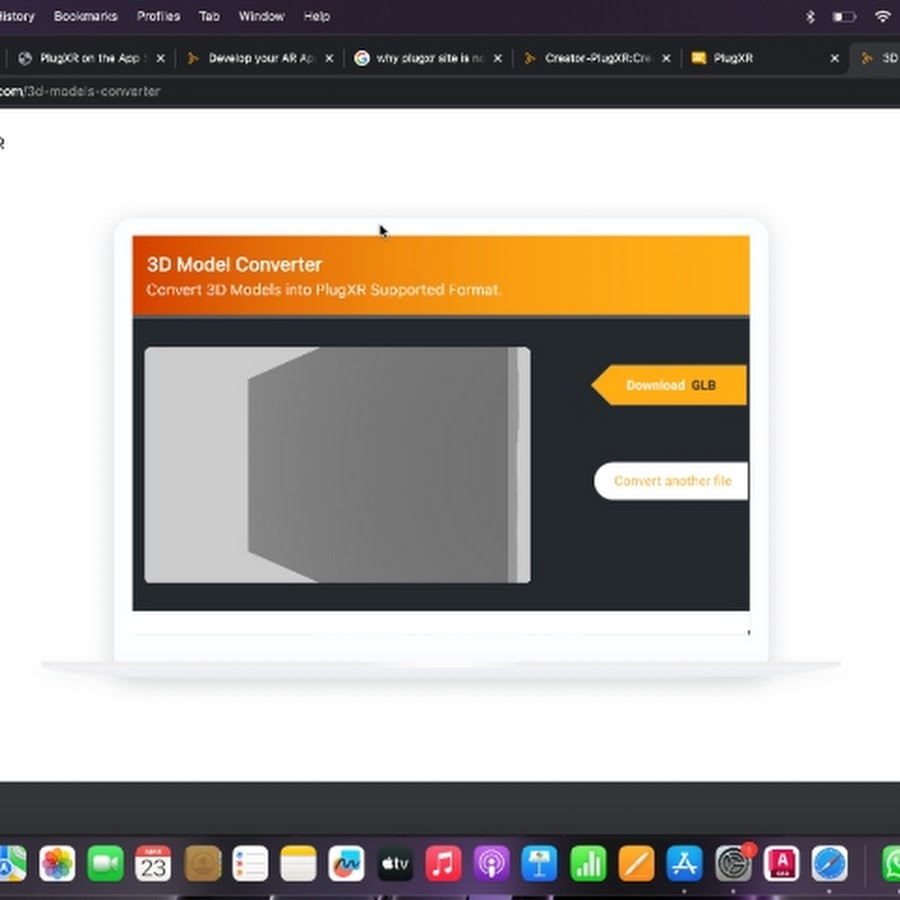Launch the Notes app from the Dock
Viewport: 900px width, 900px height.
[298, 863]
